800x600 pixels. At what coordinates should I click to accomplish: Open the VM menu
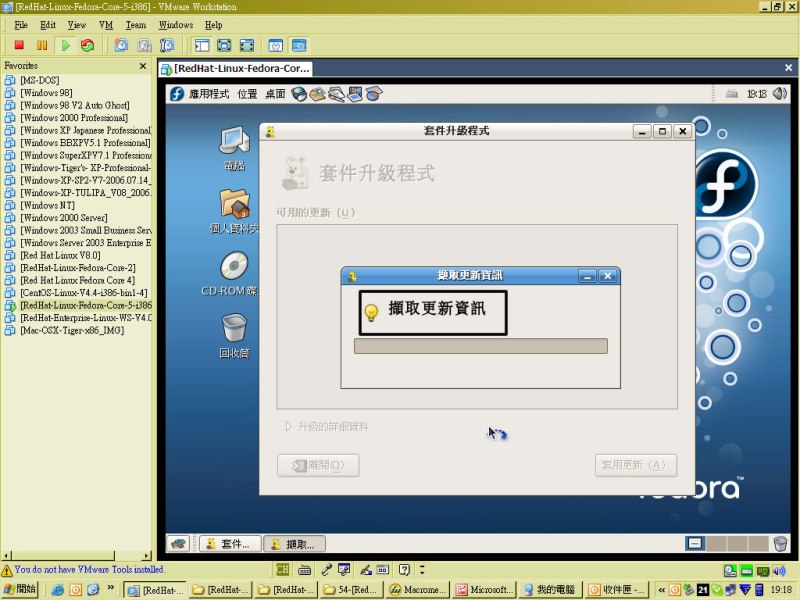tap(106, 25)
